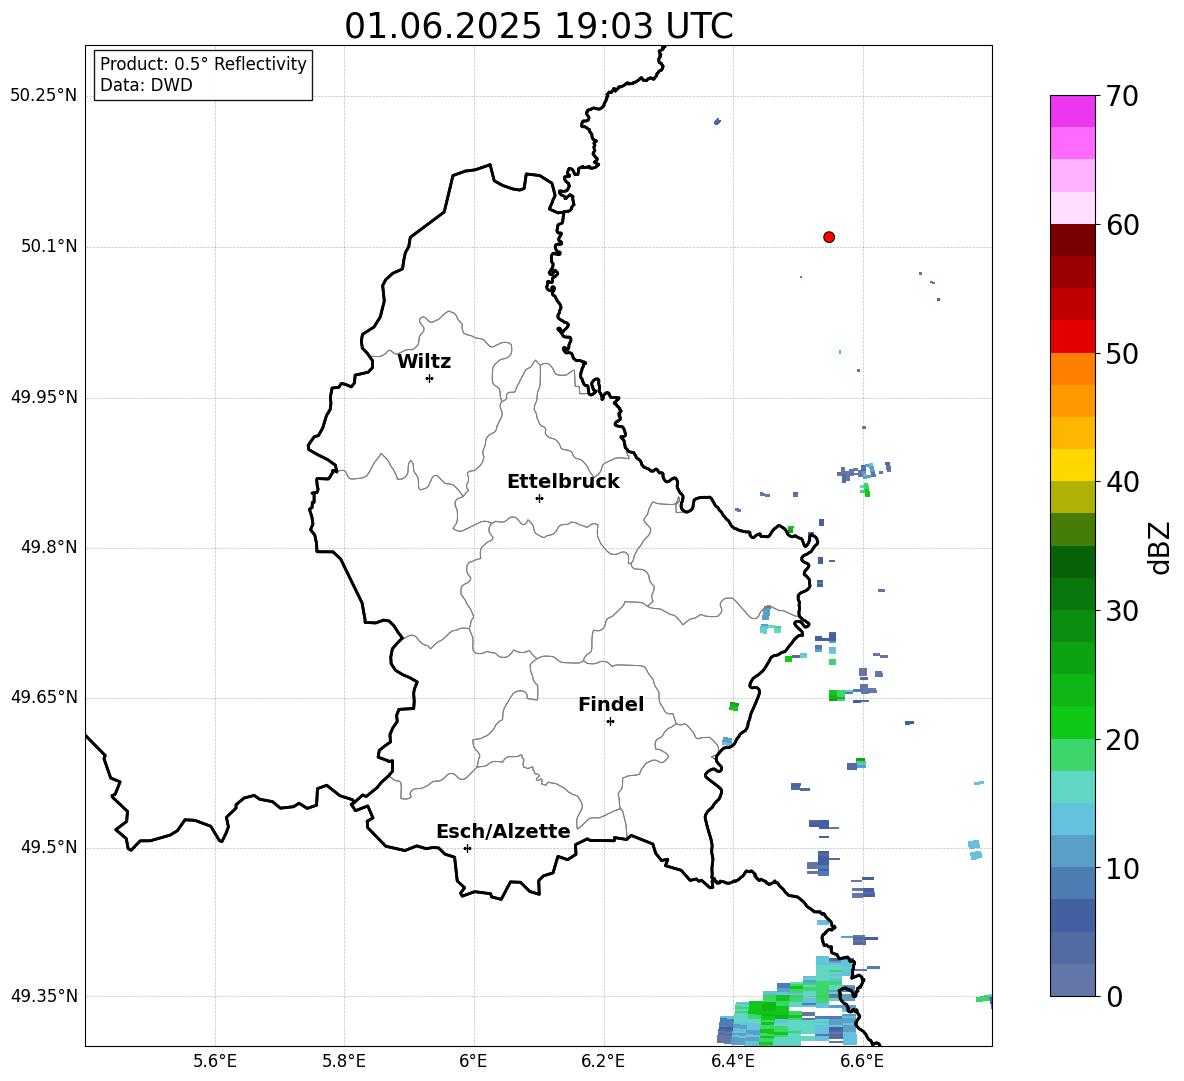Click the colorbar 50 tick label

pos(1122,353)
